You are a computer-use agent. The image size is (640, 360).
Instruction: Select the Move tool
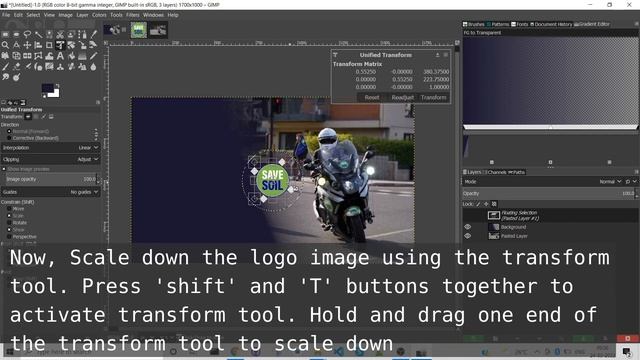(x=27, y=45)
